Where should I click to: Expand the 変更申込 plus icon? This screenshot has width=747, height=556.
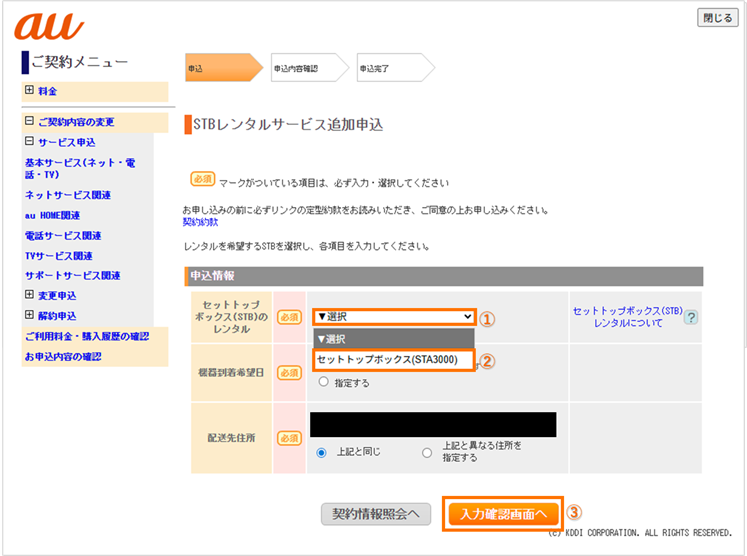pos(30,295)
